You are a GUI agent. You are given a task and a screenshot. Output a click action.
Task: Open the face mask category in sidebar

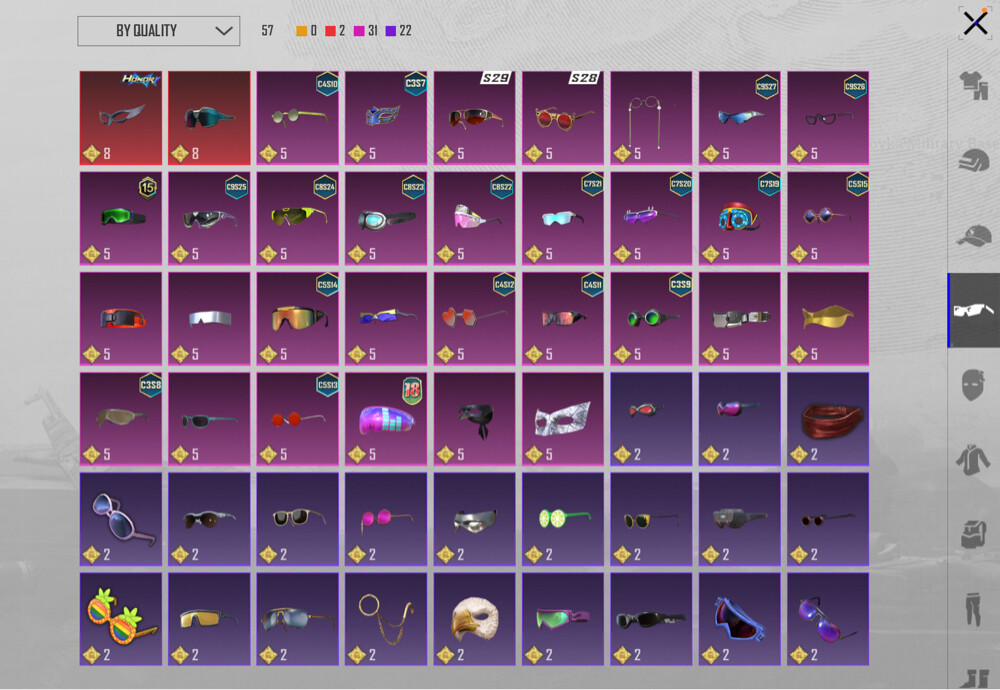click(972, 385)
